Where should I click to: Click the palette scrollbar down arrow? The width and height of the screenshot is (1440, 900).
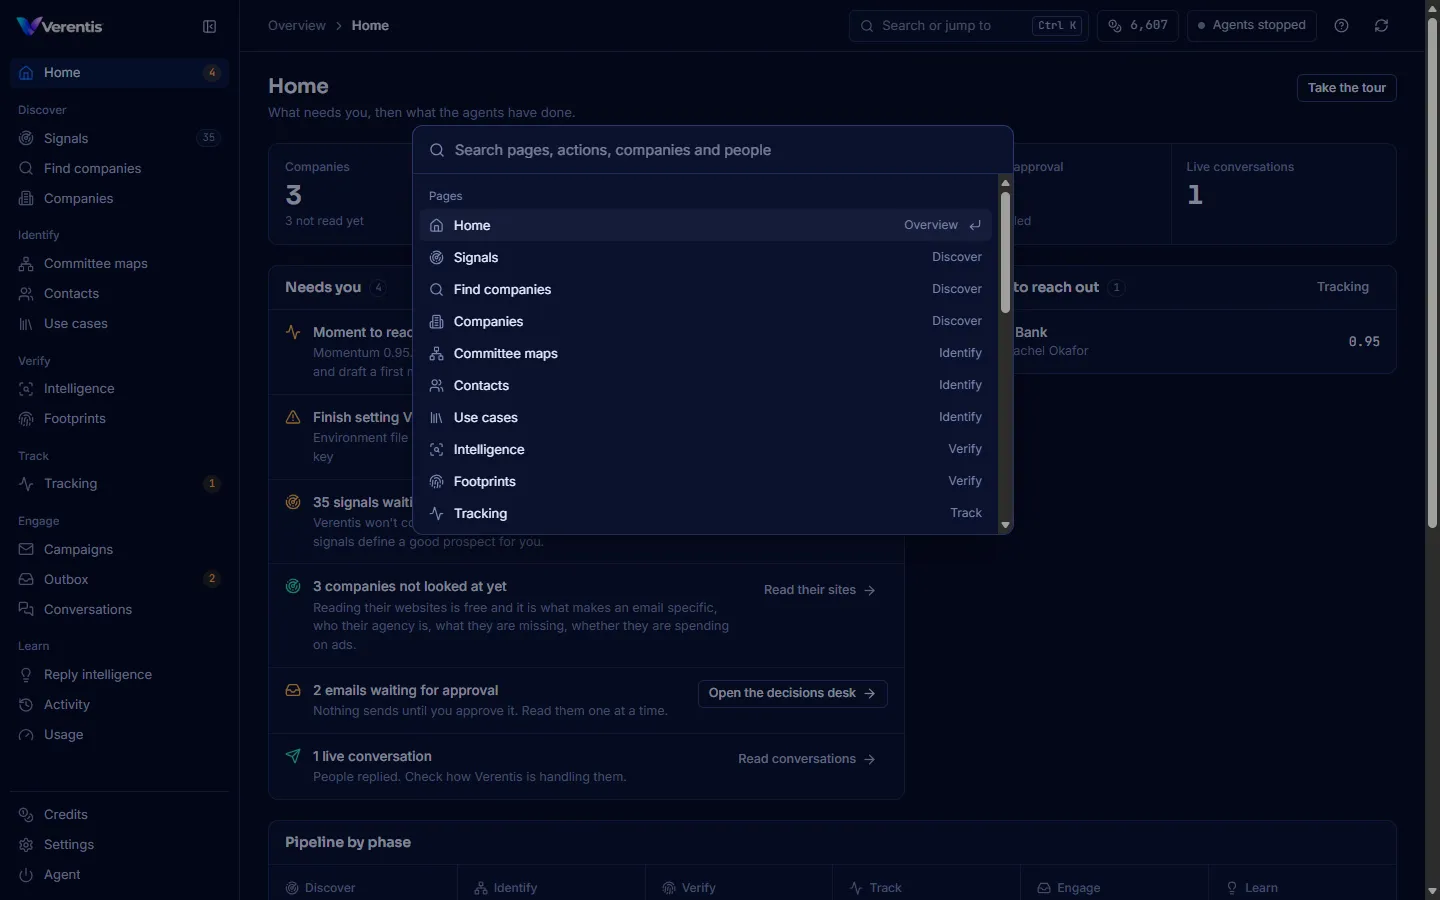point(1005,525)
